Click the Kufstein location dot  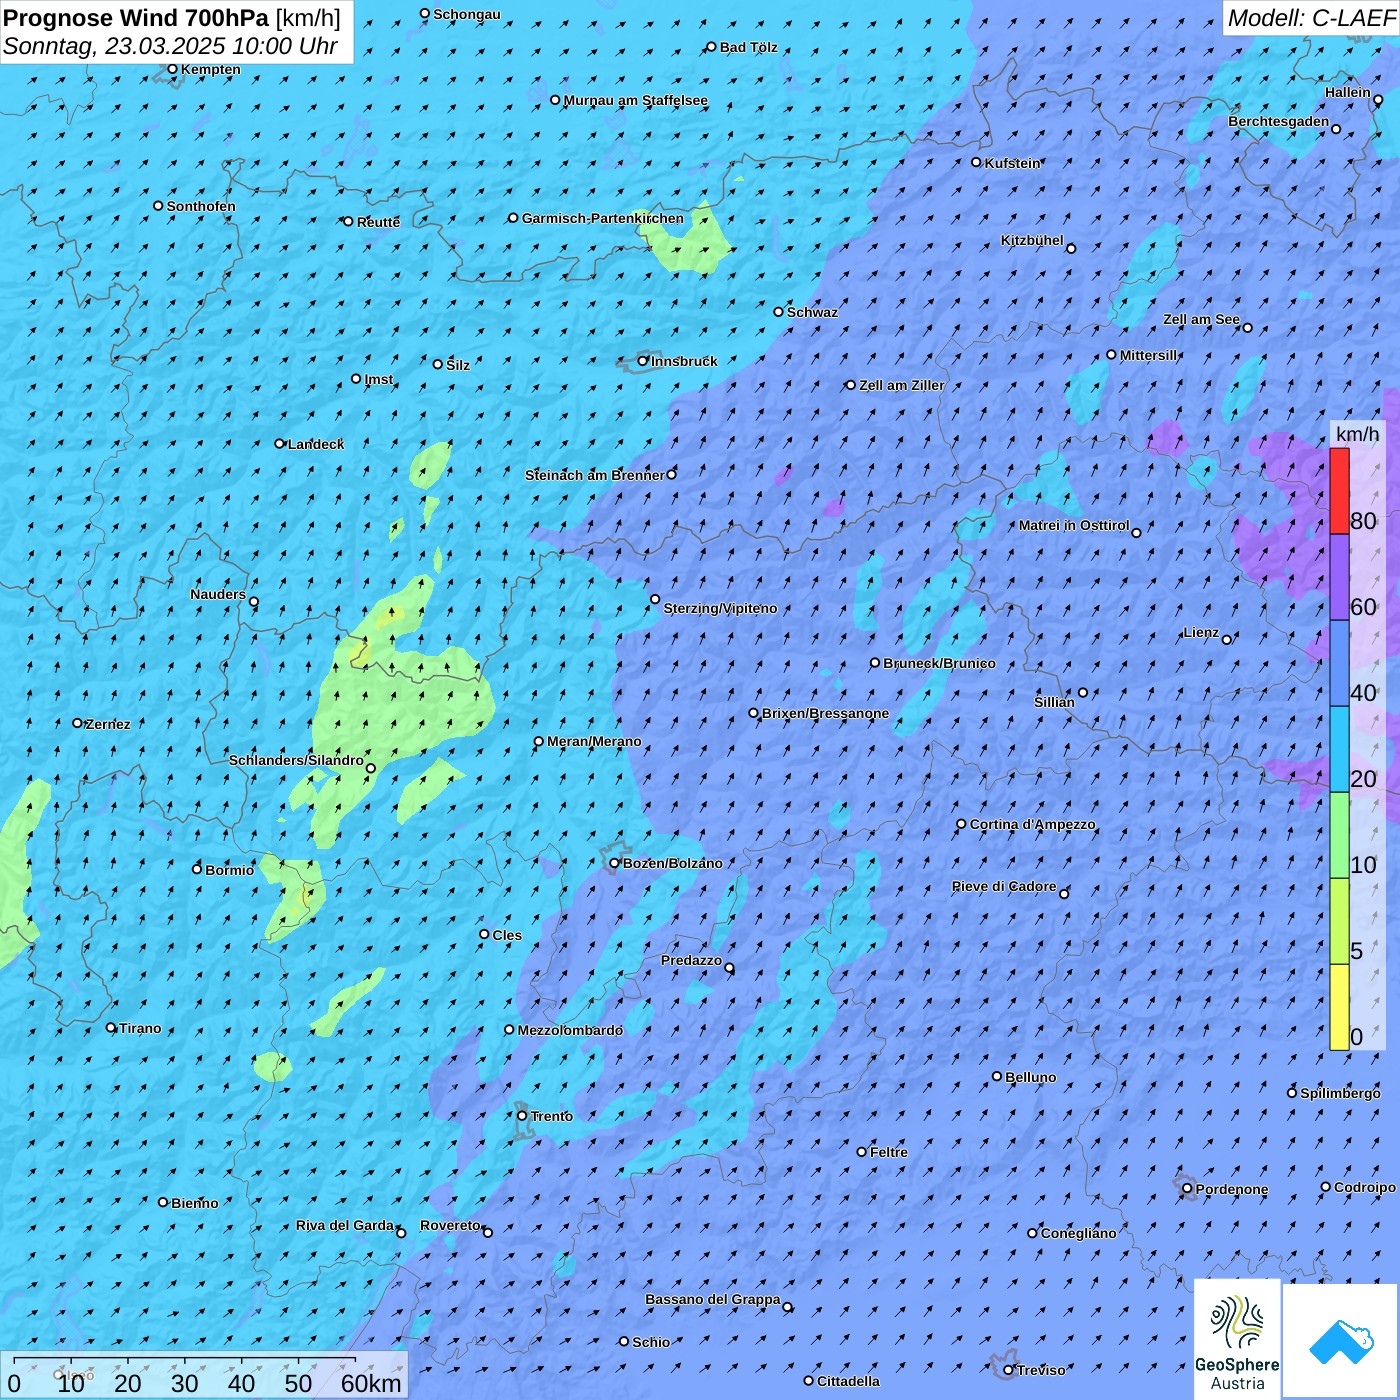977,162
